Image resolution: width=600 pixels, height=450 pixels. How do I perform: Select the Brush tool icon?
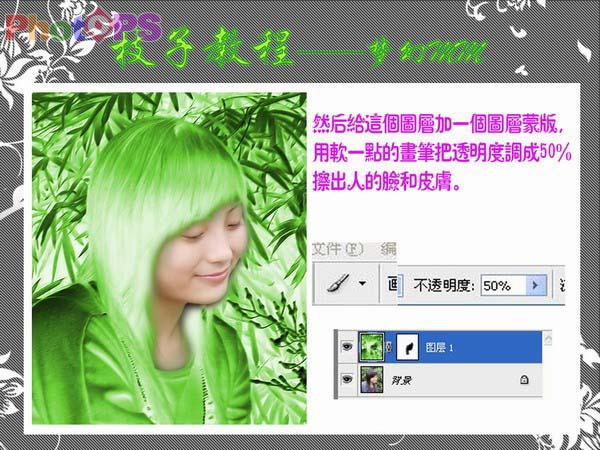click(x=338, y=284)
